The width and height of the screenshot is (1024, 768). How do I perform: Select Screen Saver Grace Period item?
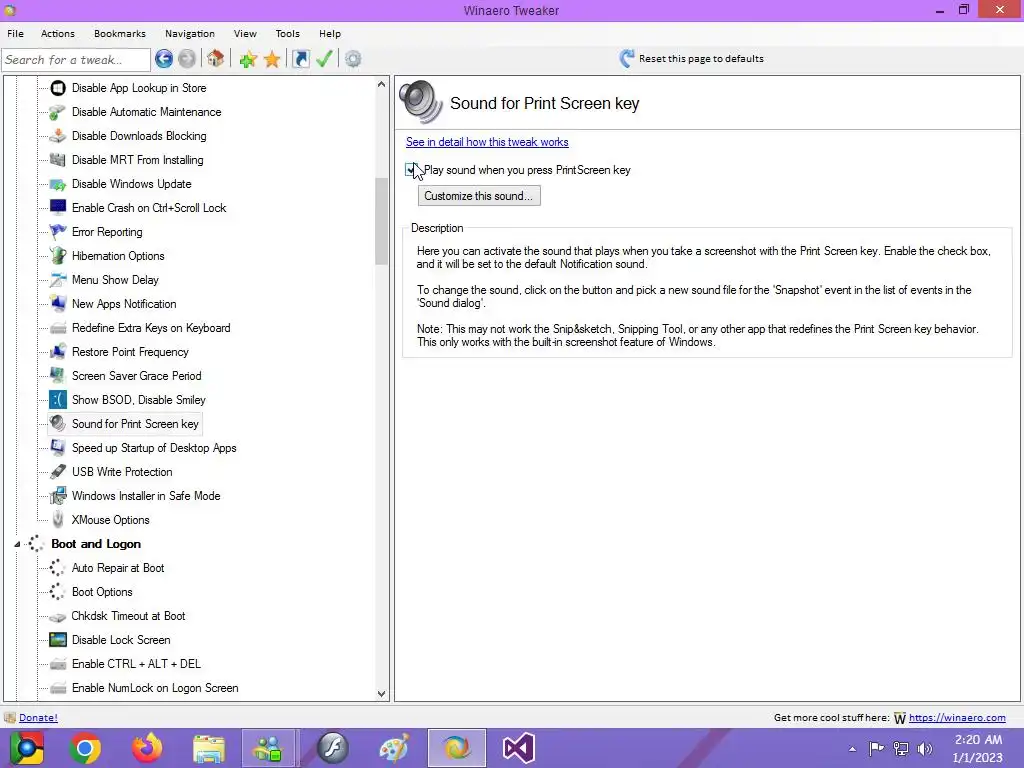pos(136,376)
